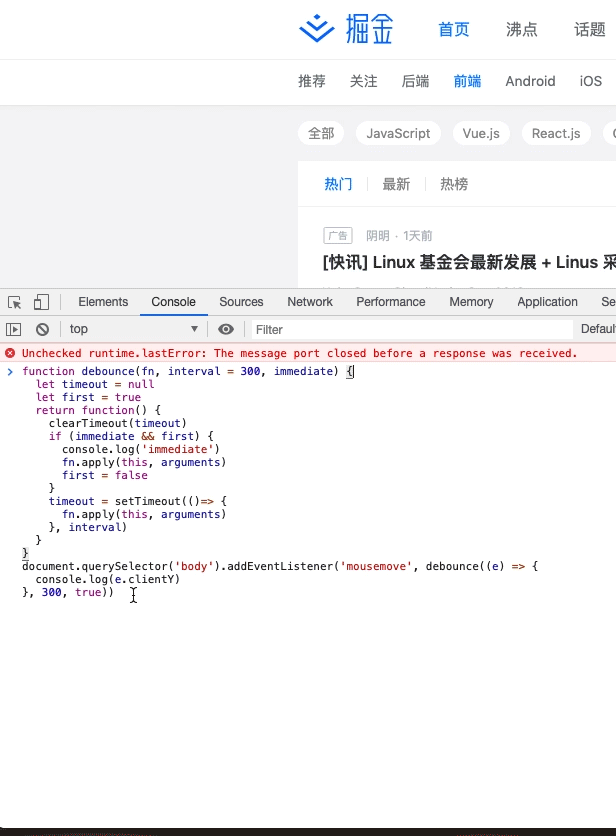
Task: Clear console with the ban icon
Action: click(42, 329)
